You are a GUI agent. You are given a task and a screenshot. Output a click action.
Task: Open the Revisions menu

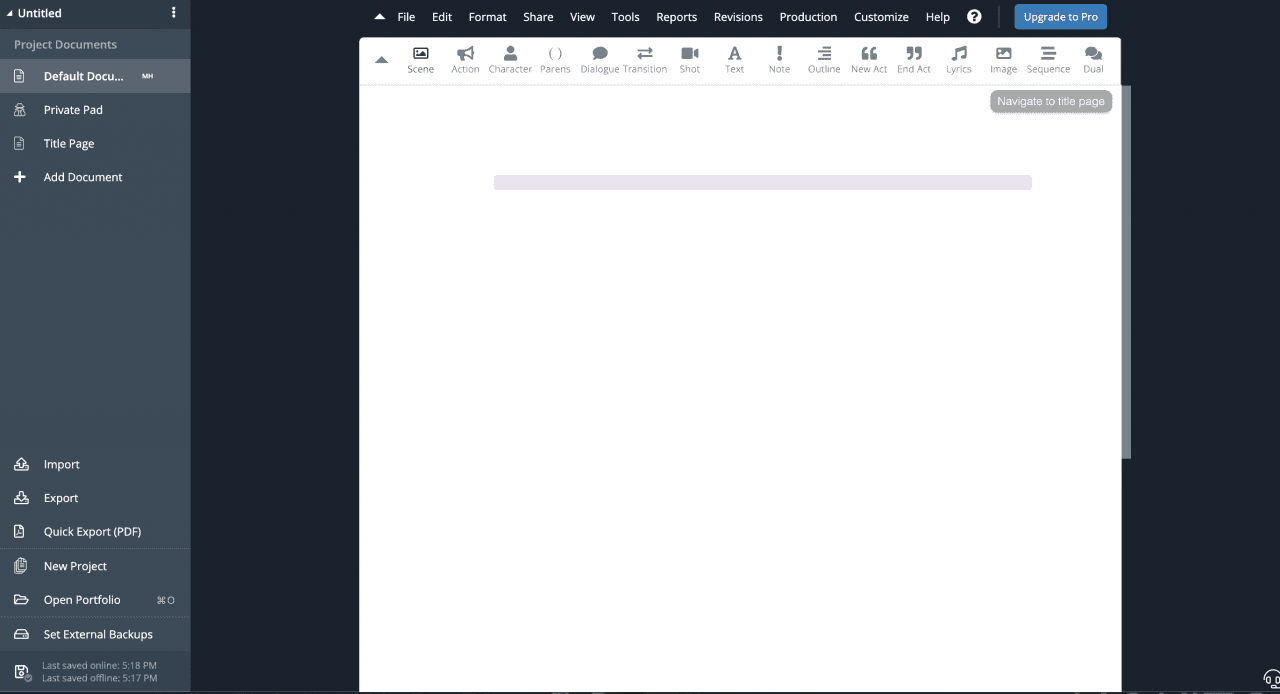[x=738, y=16]
